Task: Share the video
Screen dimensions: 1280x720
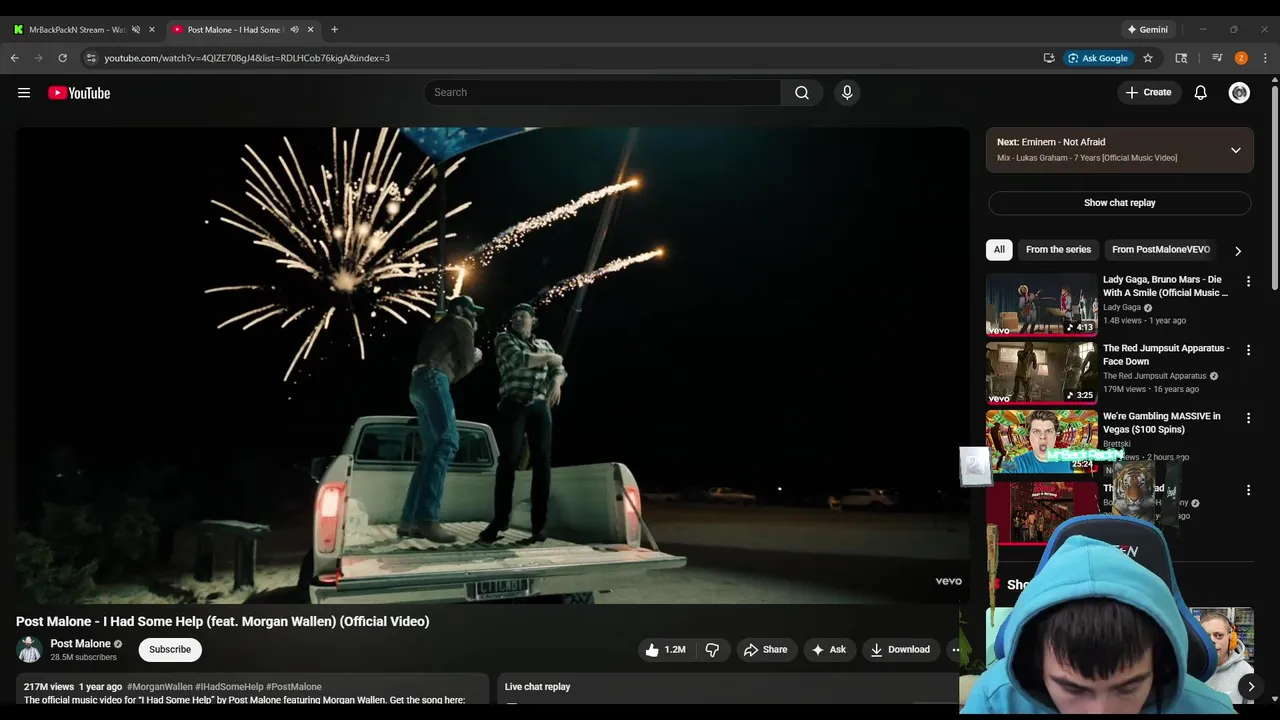Action: click(765, 650)
